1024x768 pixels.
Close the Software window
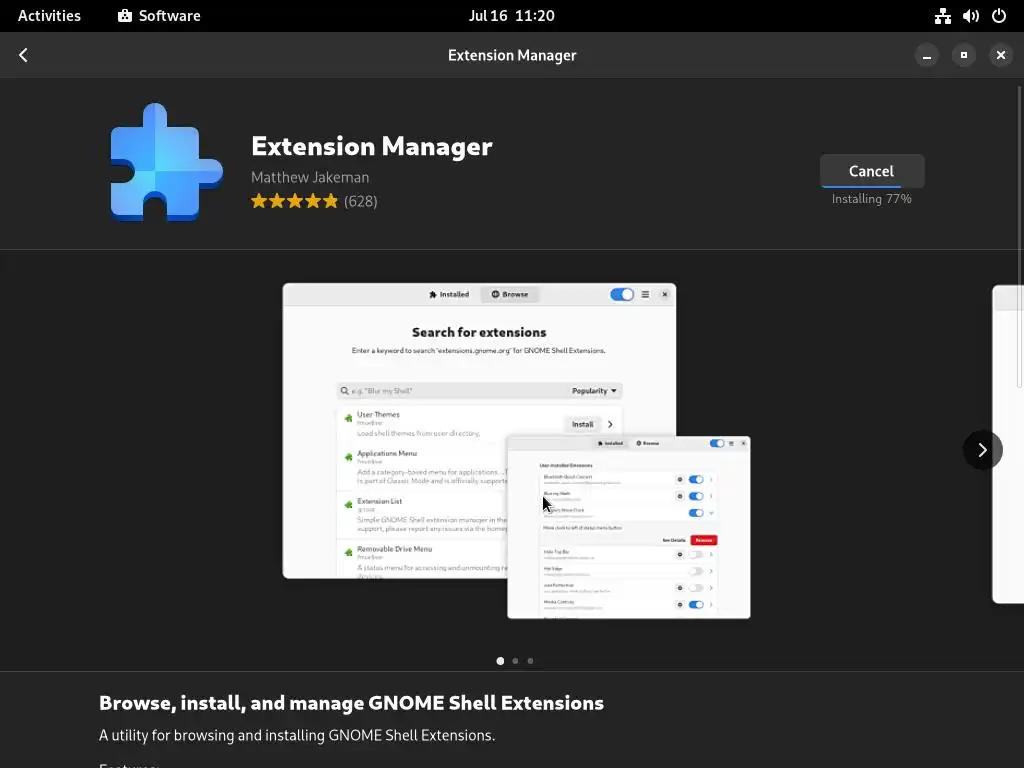tap(1000, 56)
